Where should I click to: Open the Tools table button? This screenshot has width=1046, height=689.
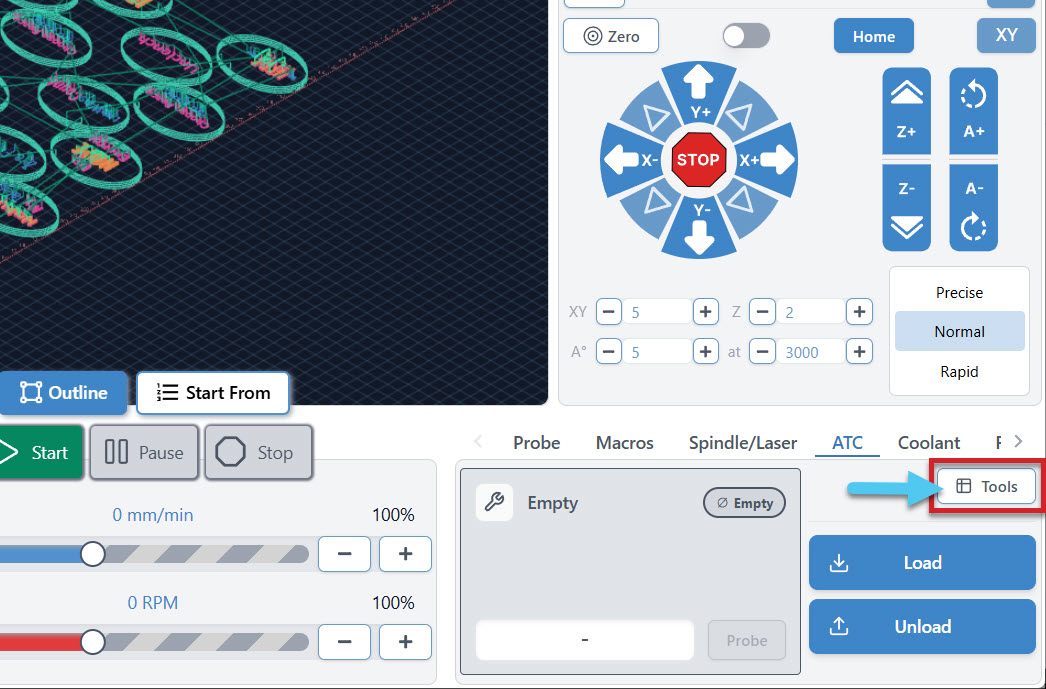click(x=987, y=486)
